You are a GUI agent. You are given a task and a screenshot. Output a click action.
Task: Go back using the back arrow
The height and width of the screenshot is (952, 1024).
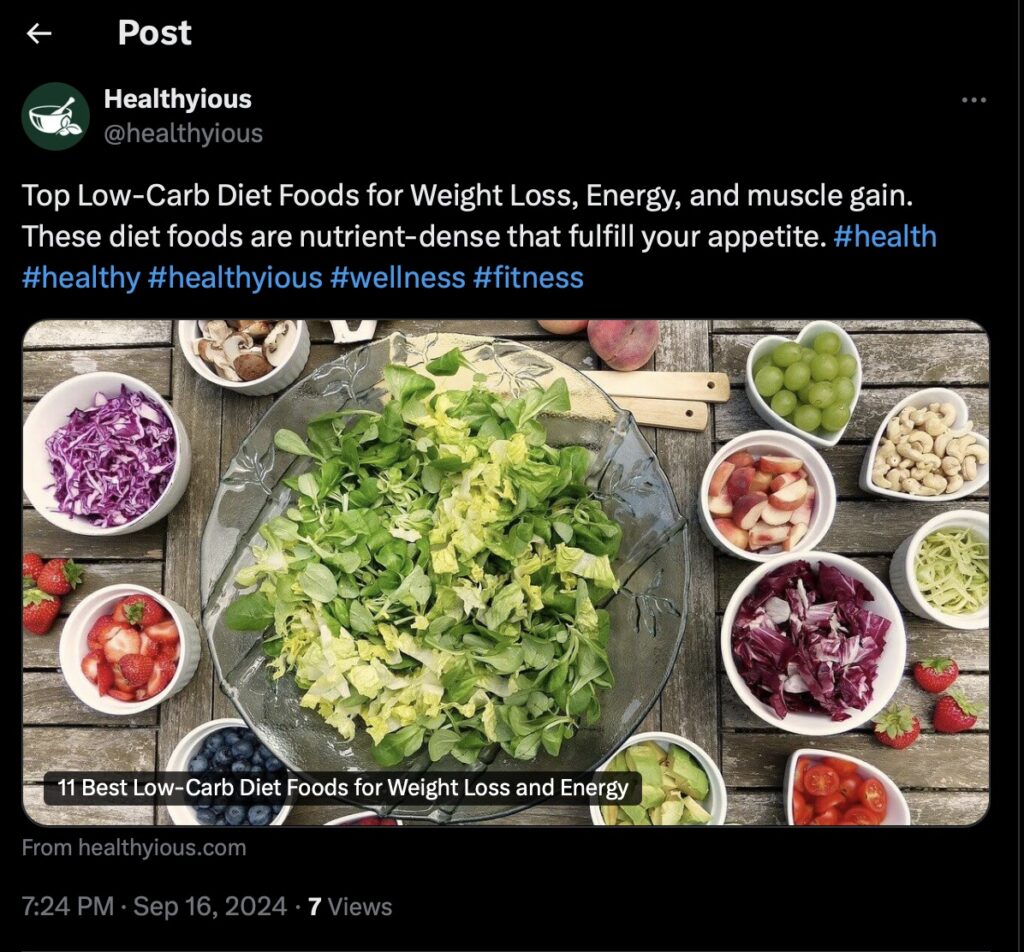[40, 34]
